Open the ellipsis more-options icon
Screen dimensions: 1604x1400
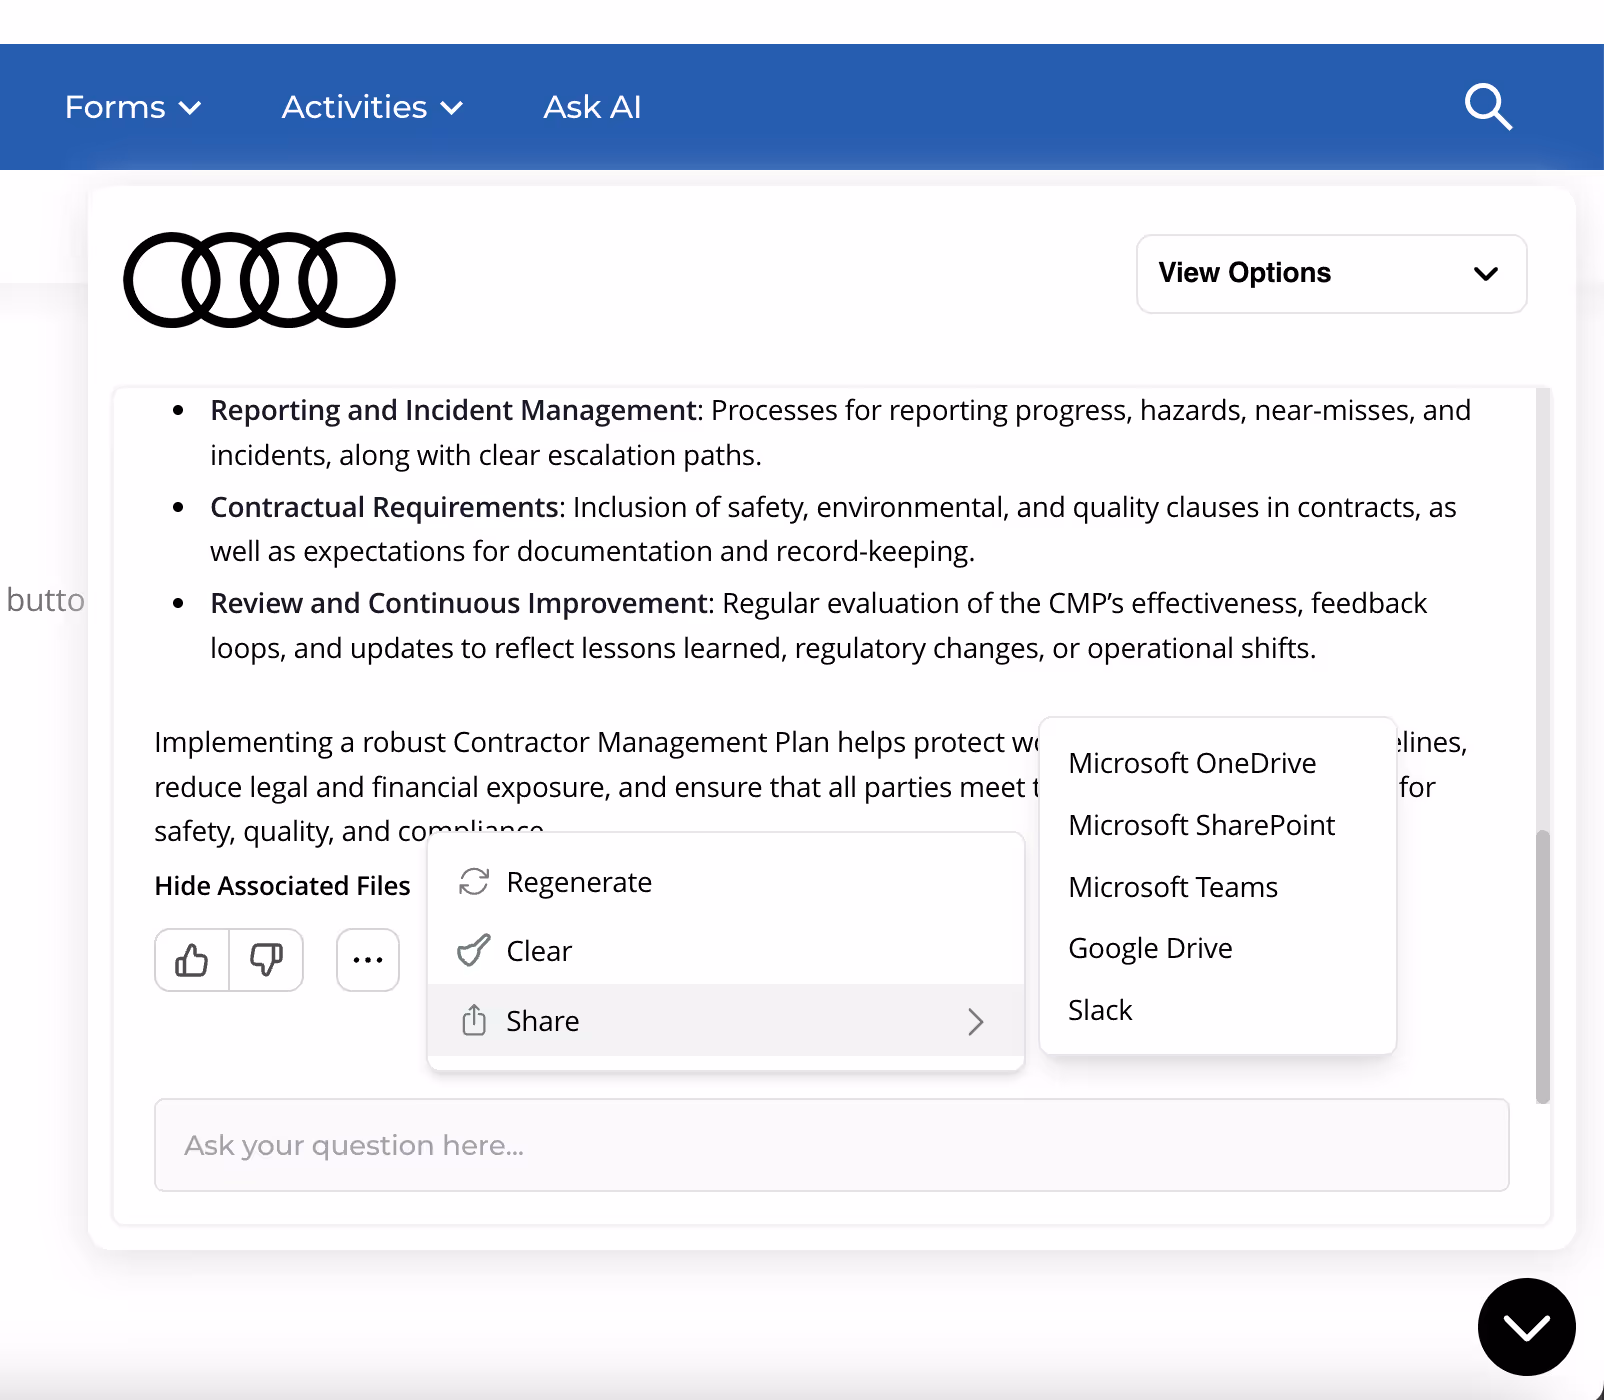pos(367,960)
